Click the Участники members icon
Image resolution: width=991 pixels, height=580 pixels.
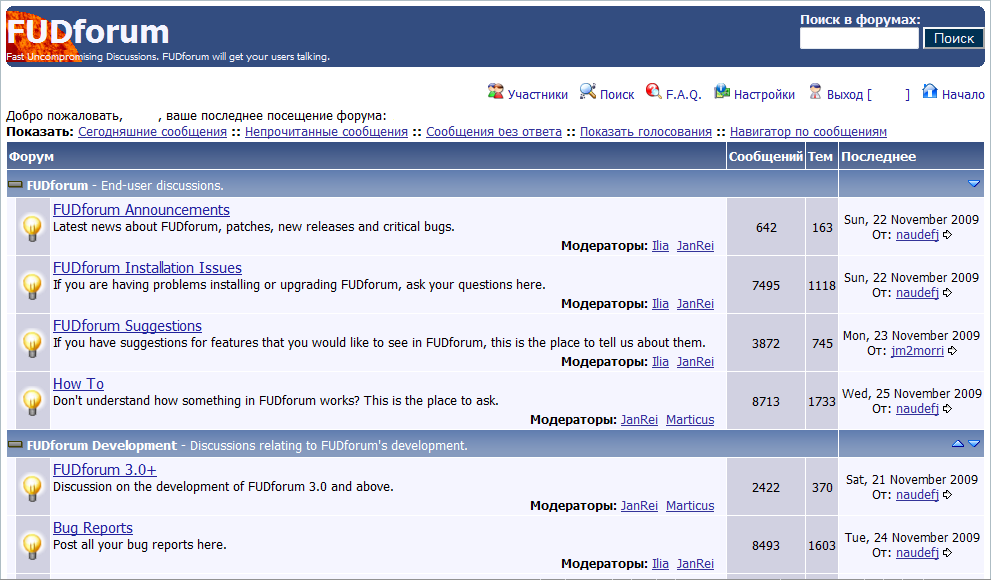click(496, 92)
